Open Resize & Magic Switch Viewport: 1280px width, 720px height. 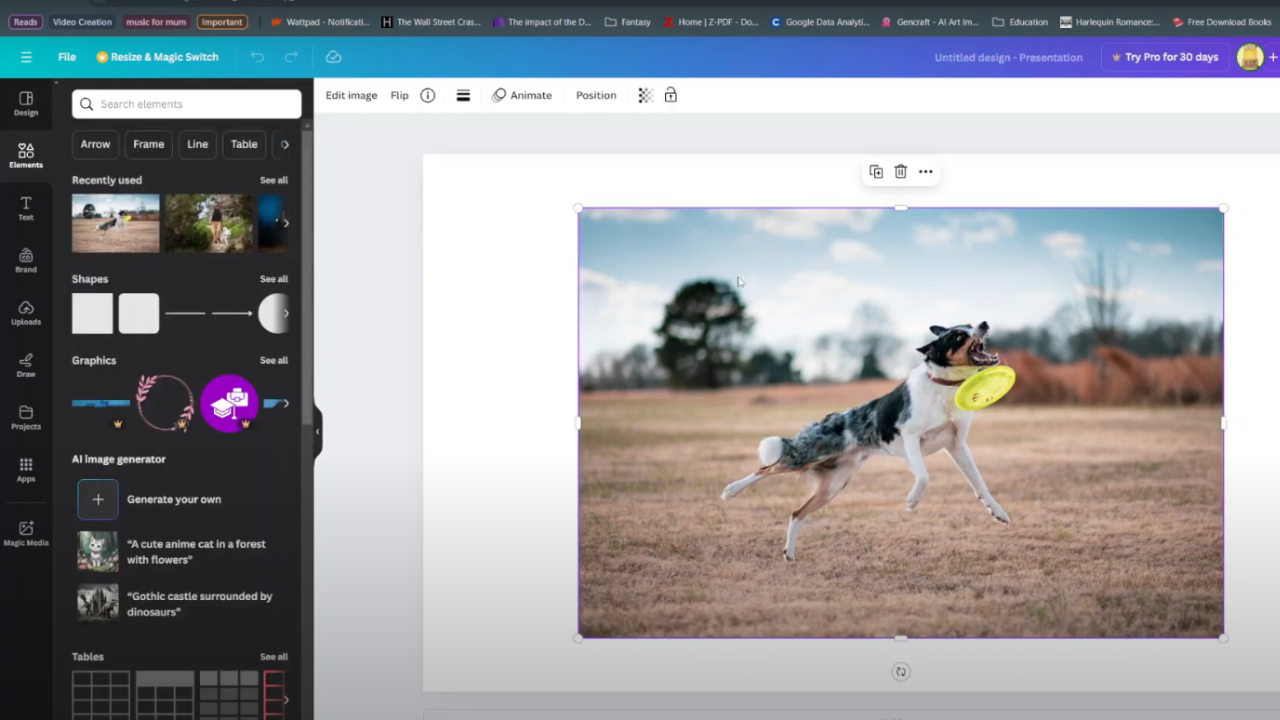click(157, 57)
